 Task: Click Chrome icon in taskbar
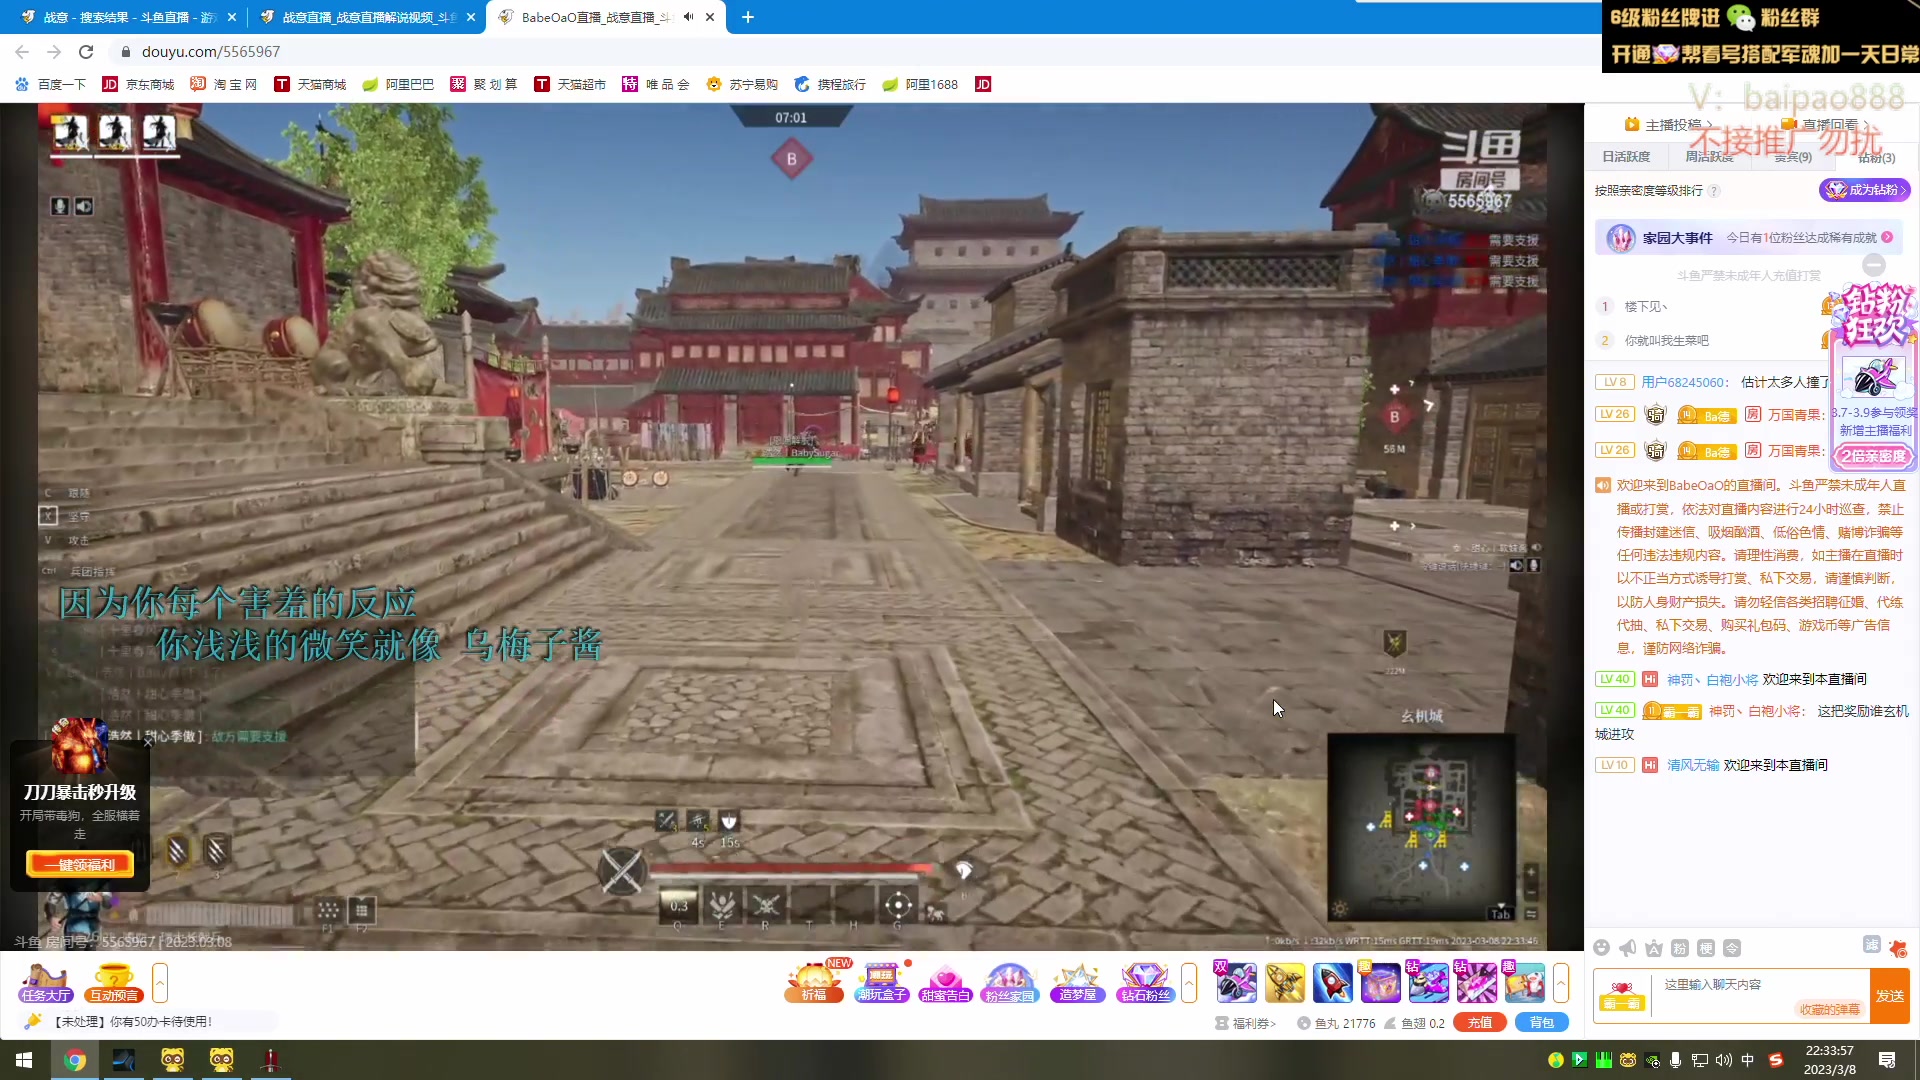pyautogui.click(x=75, y=1060)
